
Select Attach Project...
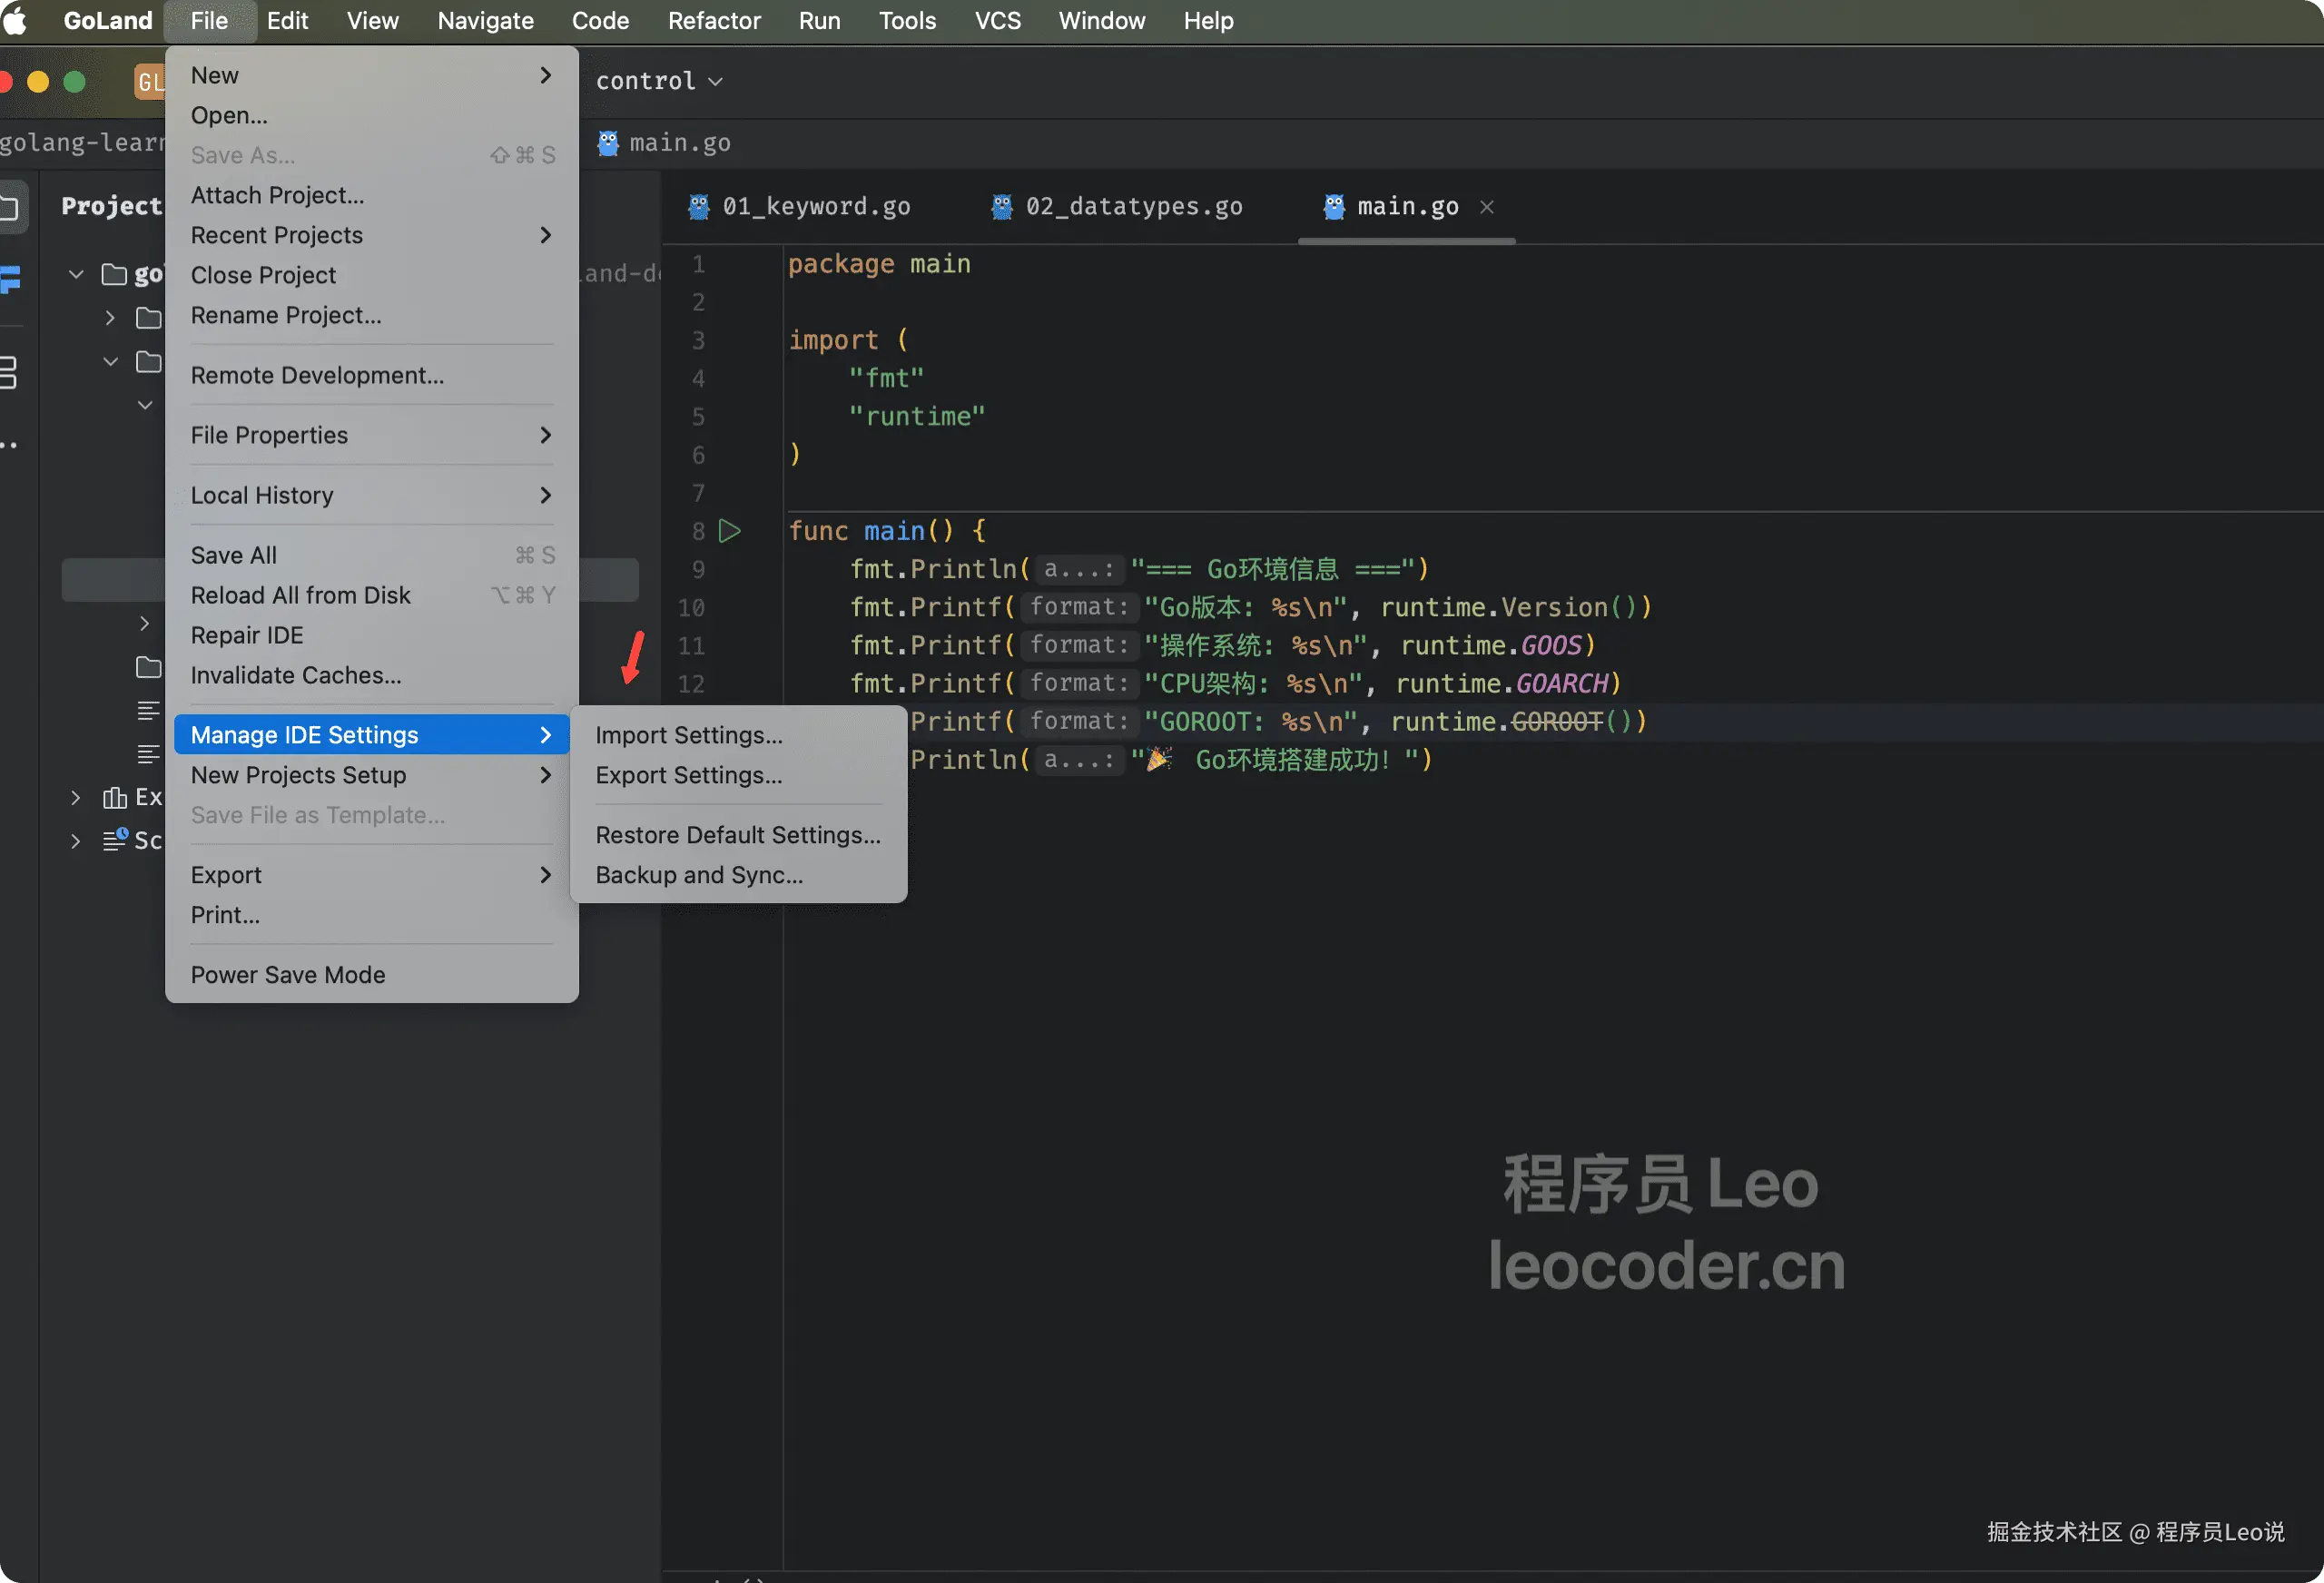pos(371,195)
